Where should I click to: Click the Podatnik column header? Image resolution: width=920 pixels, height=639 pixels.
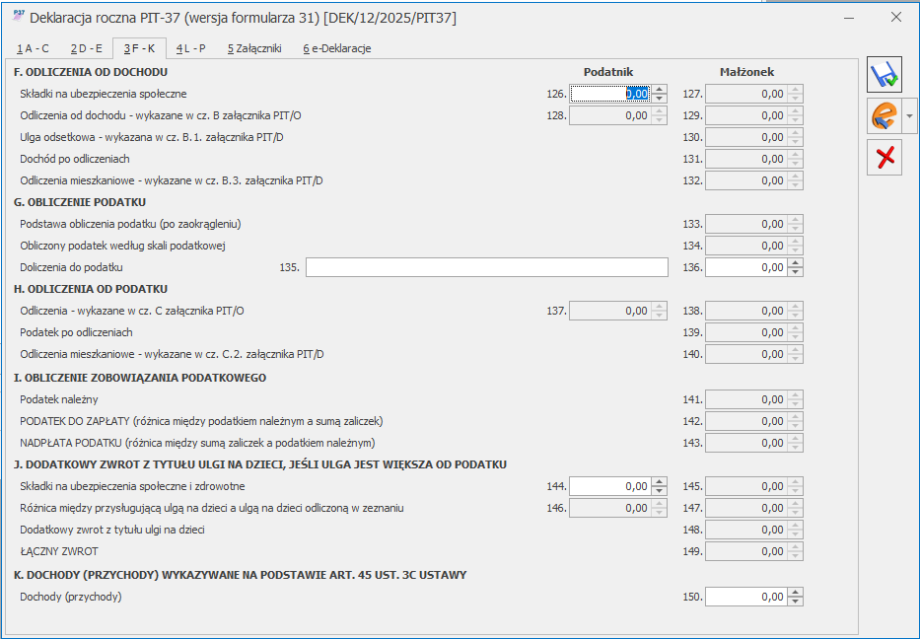click(x=608, y=72)
